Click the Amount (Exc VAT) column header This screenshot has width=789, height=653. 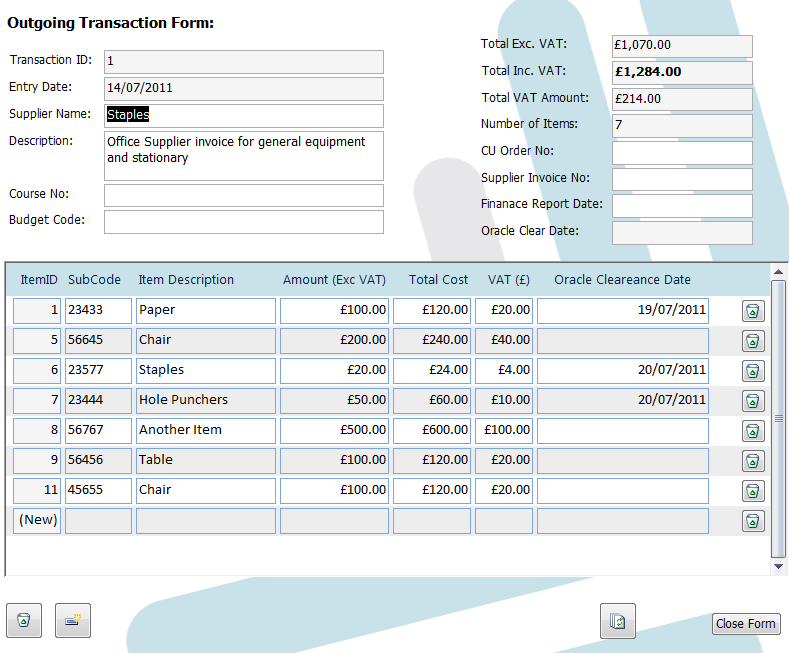[x=334, y=280]
